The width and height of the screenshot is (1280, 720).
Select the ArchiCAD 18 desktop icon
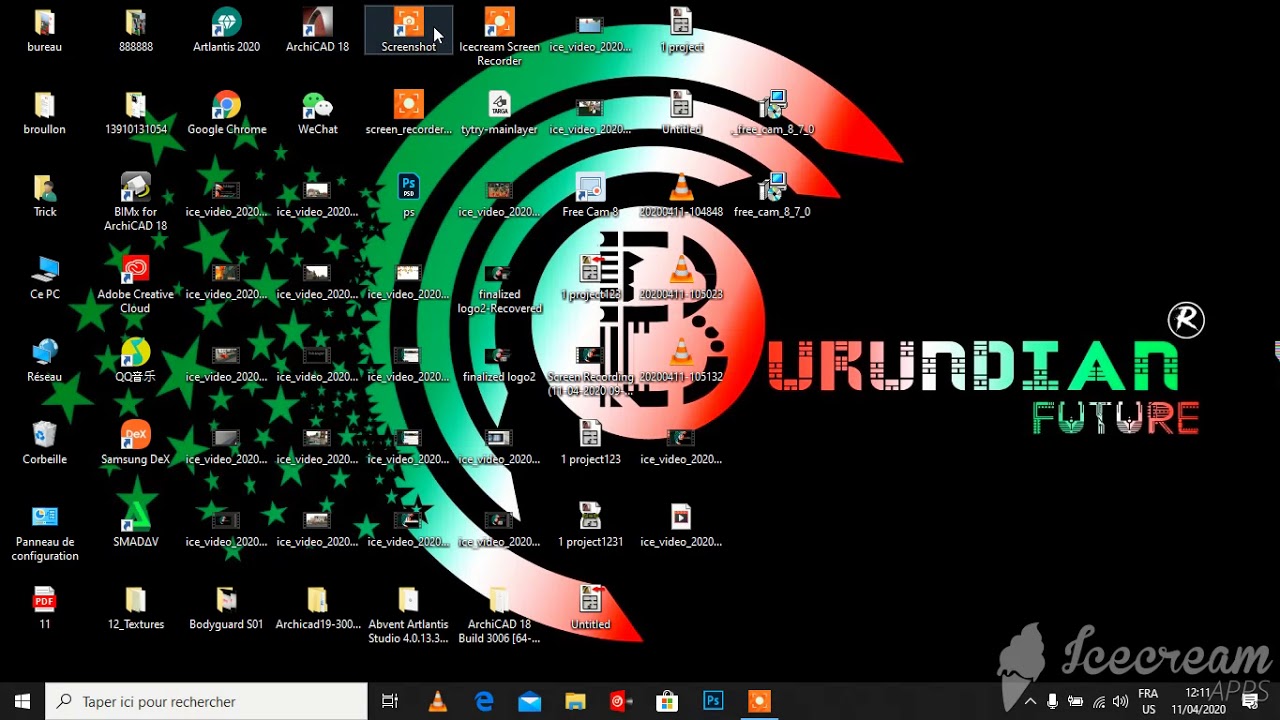(317, 30)
